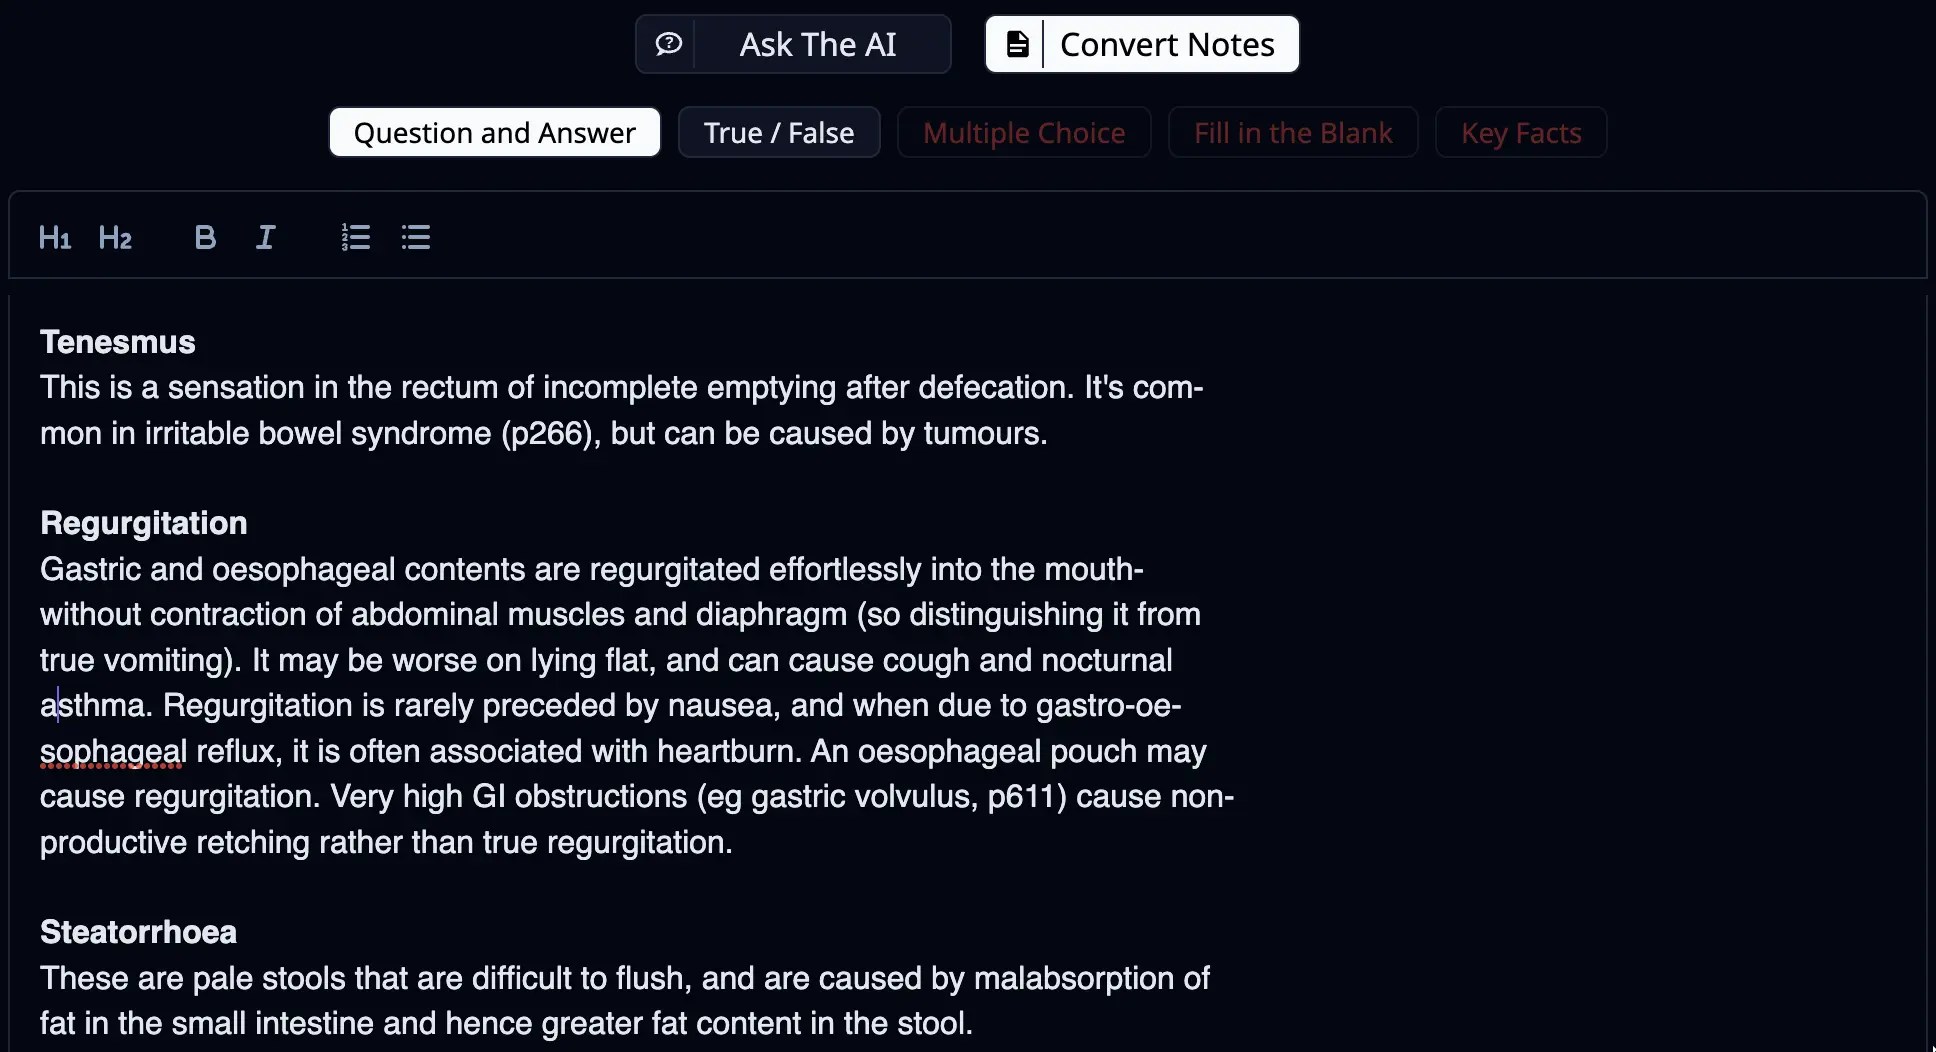Image resolution: width=1936 pixels, height=1052 pixels.
Task: Click the speech bubble icon beside Ask The AI
Action: (668, 44)
